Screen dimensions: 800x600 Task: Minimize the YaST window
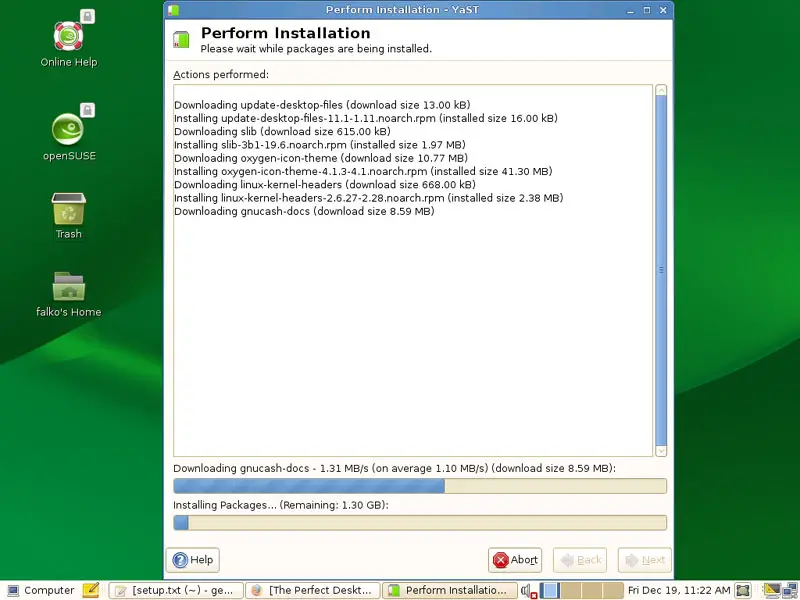coord(631,10)
